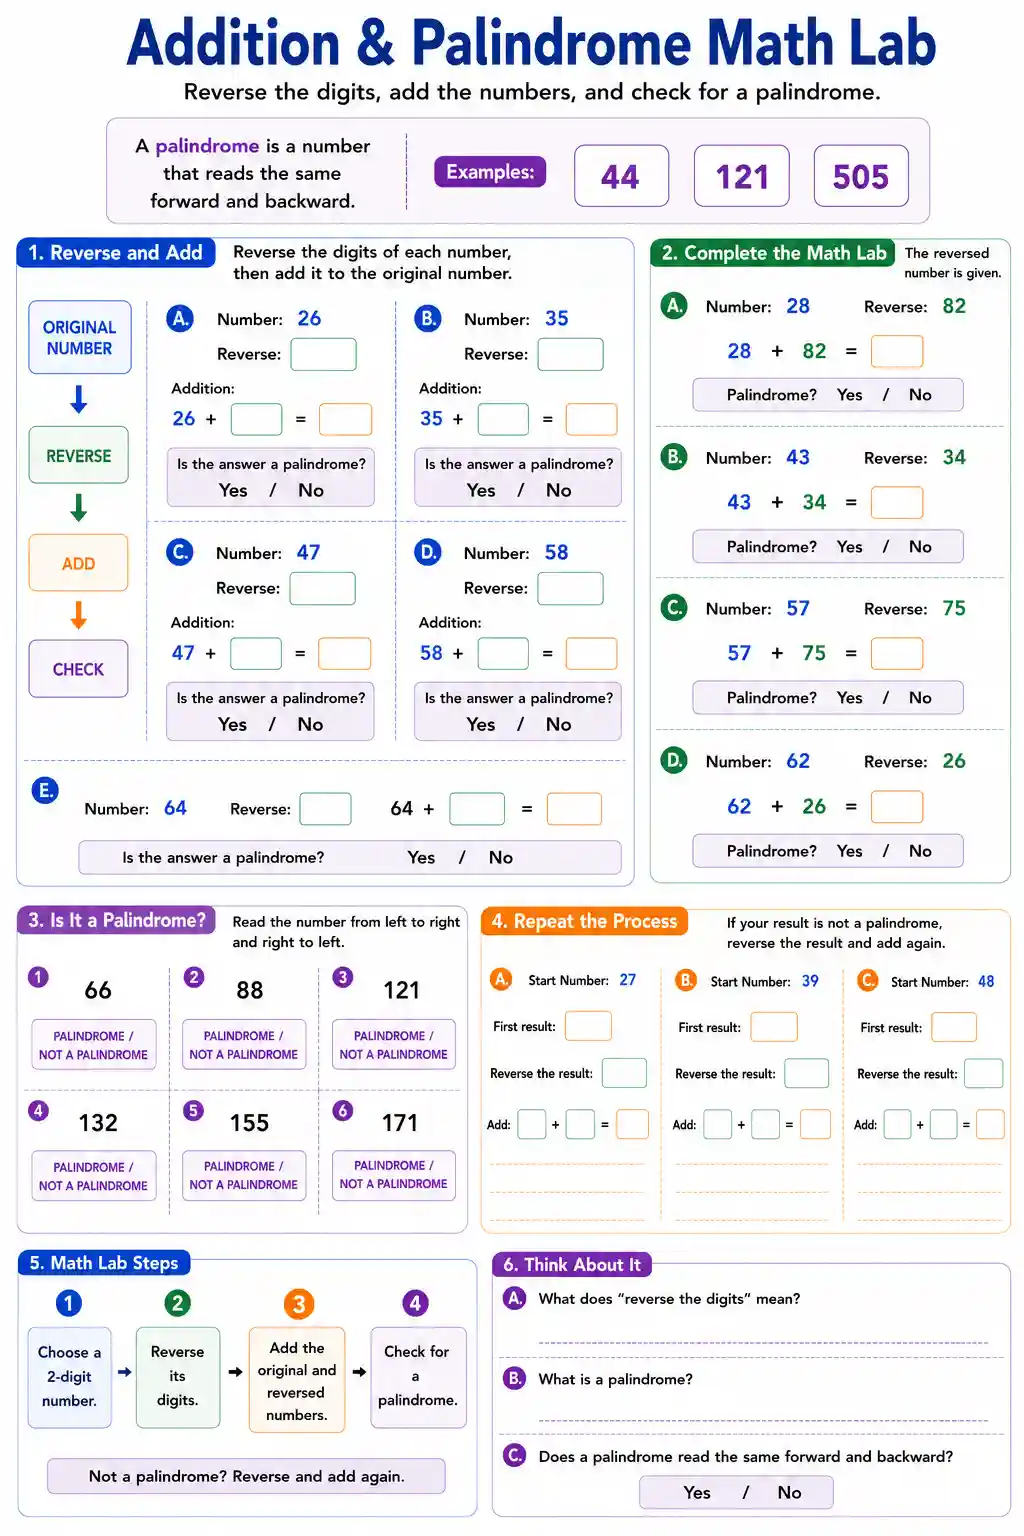Screen dimensions: 1024x1536
Task: Select Yes for the palindrome question under number 26
Action: click(233, 490)
